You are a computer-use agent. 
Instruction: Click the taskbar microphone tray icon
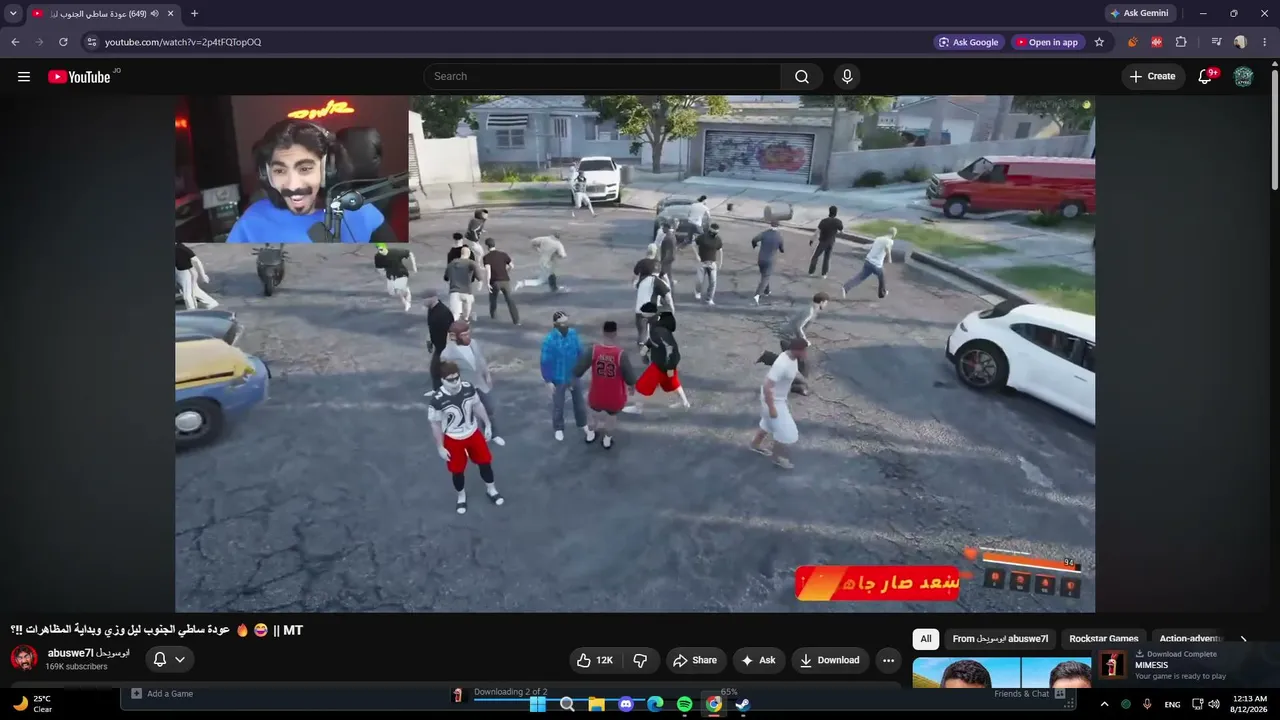(x=1147, y=704)
